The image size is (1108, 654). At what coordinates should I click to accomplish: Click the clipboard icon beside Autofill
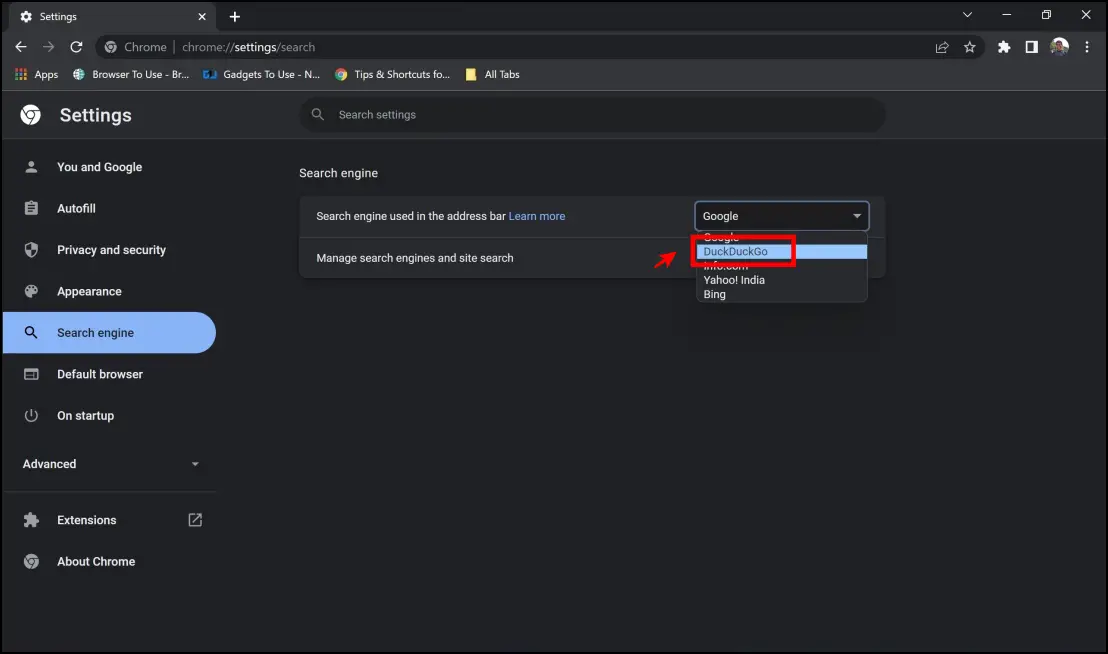pos(31,208)
